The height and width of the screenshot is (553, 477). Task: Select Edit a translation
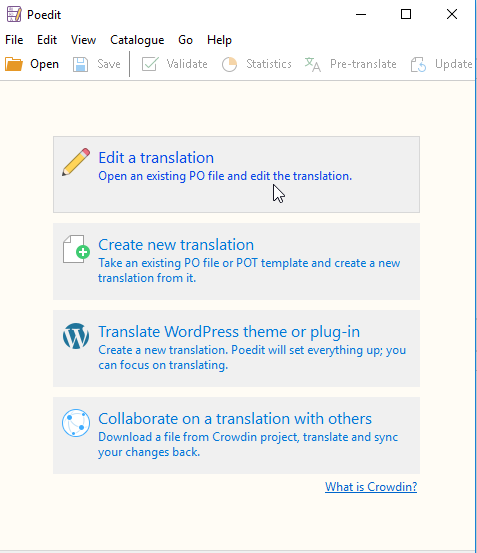(x=236, y=175)
